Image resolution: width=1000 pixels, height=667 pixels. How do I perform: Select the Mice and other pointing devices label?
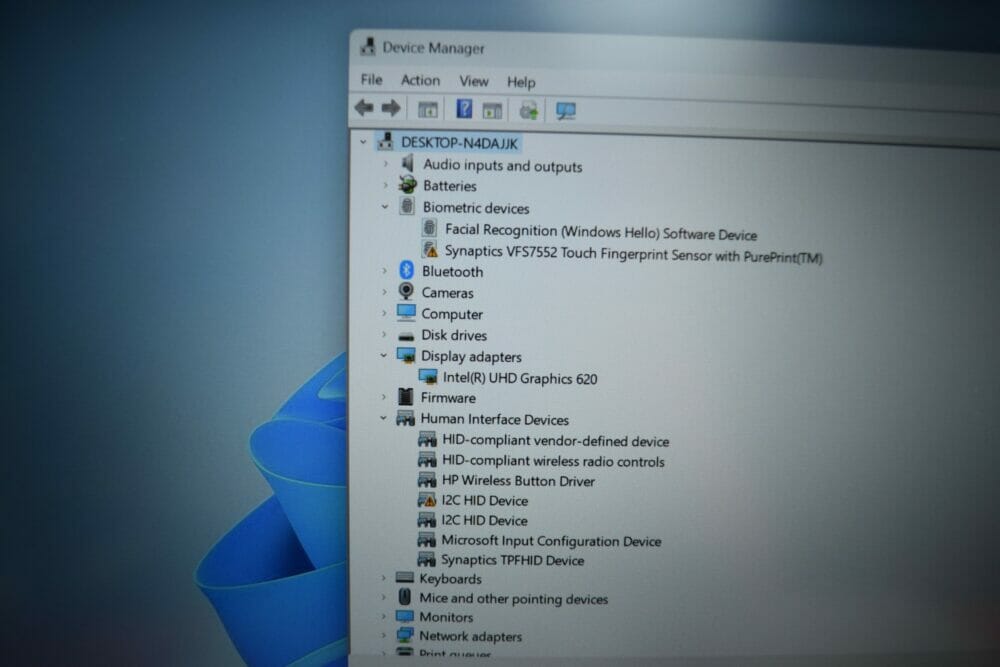[x=513, y=599]
